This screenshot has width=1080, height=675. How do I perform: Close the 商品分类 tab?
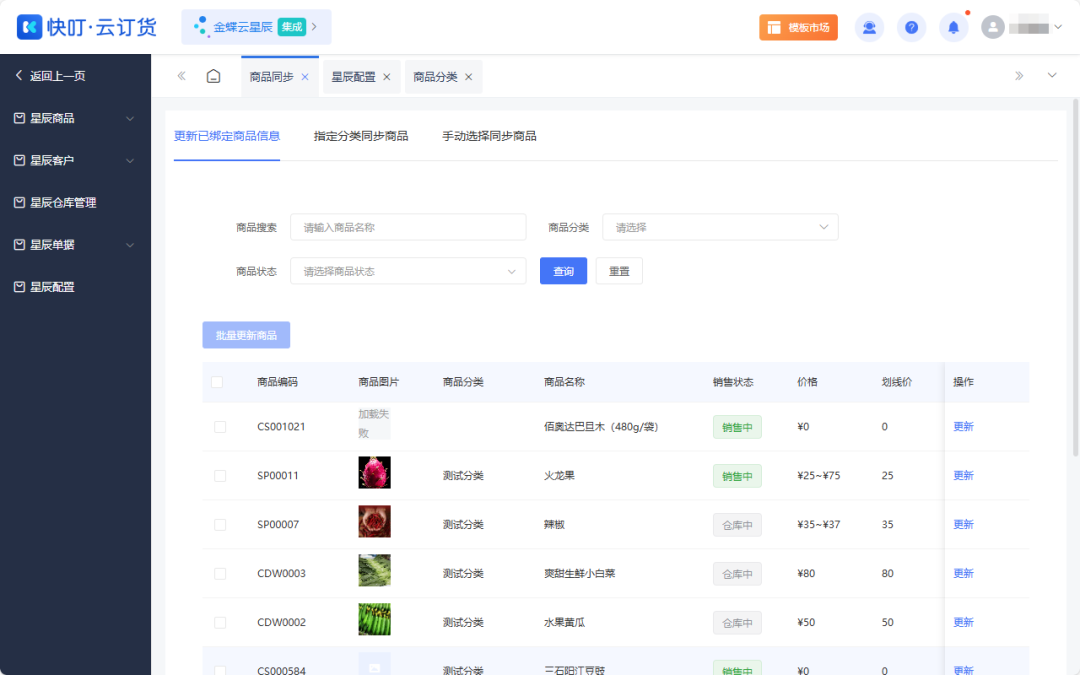click(x=468, y=77)
